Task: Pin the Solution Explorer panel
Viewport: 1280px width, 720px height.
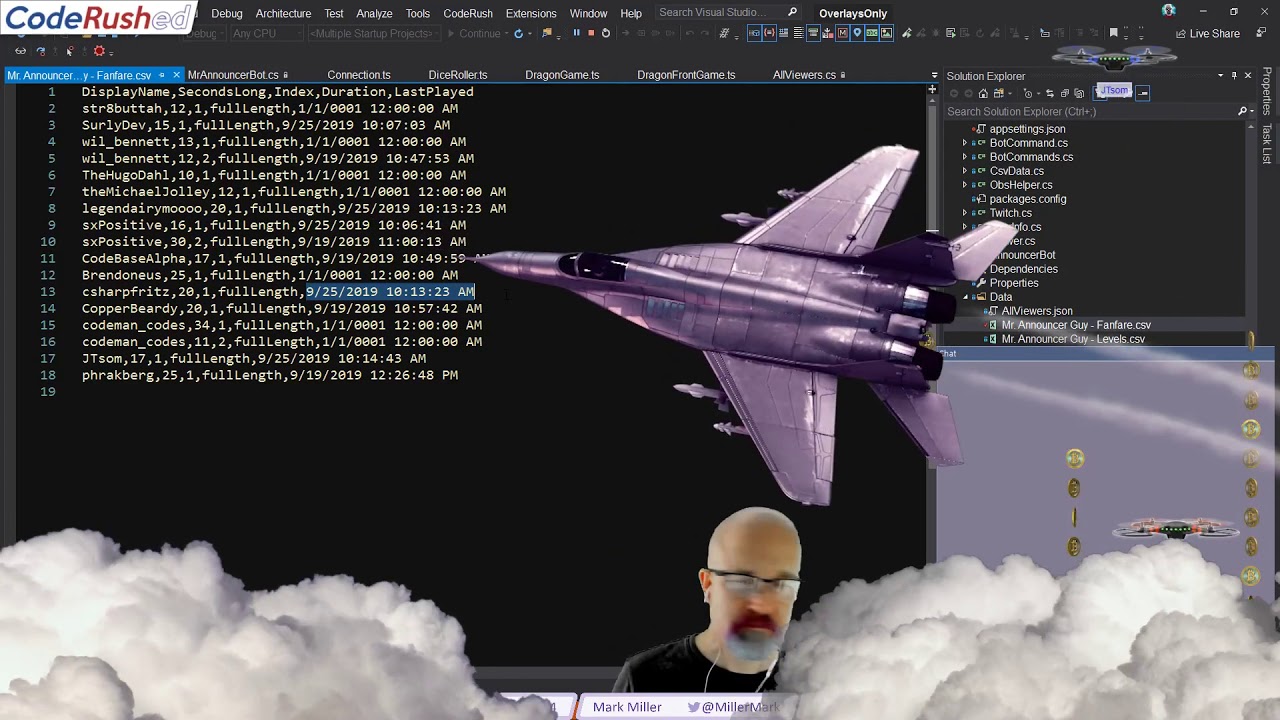Action: pyautogui.click(x=1234, y=76)
